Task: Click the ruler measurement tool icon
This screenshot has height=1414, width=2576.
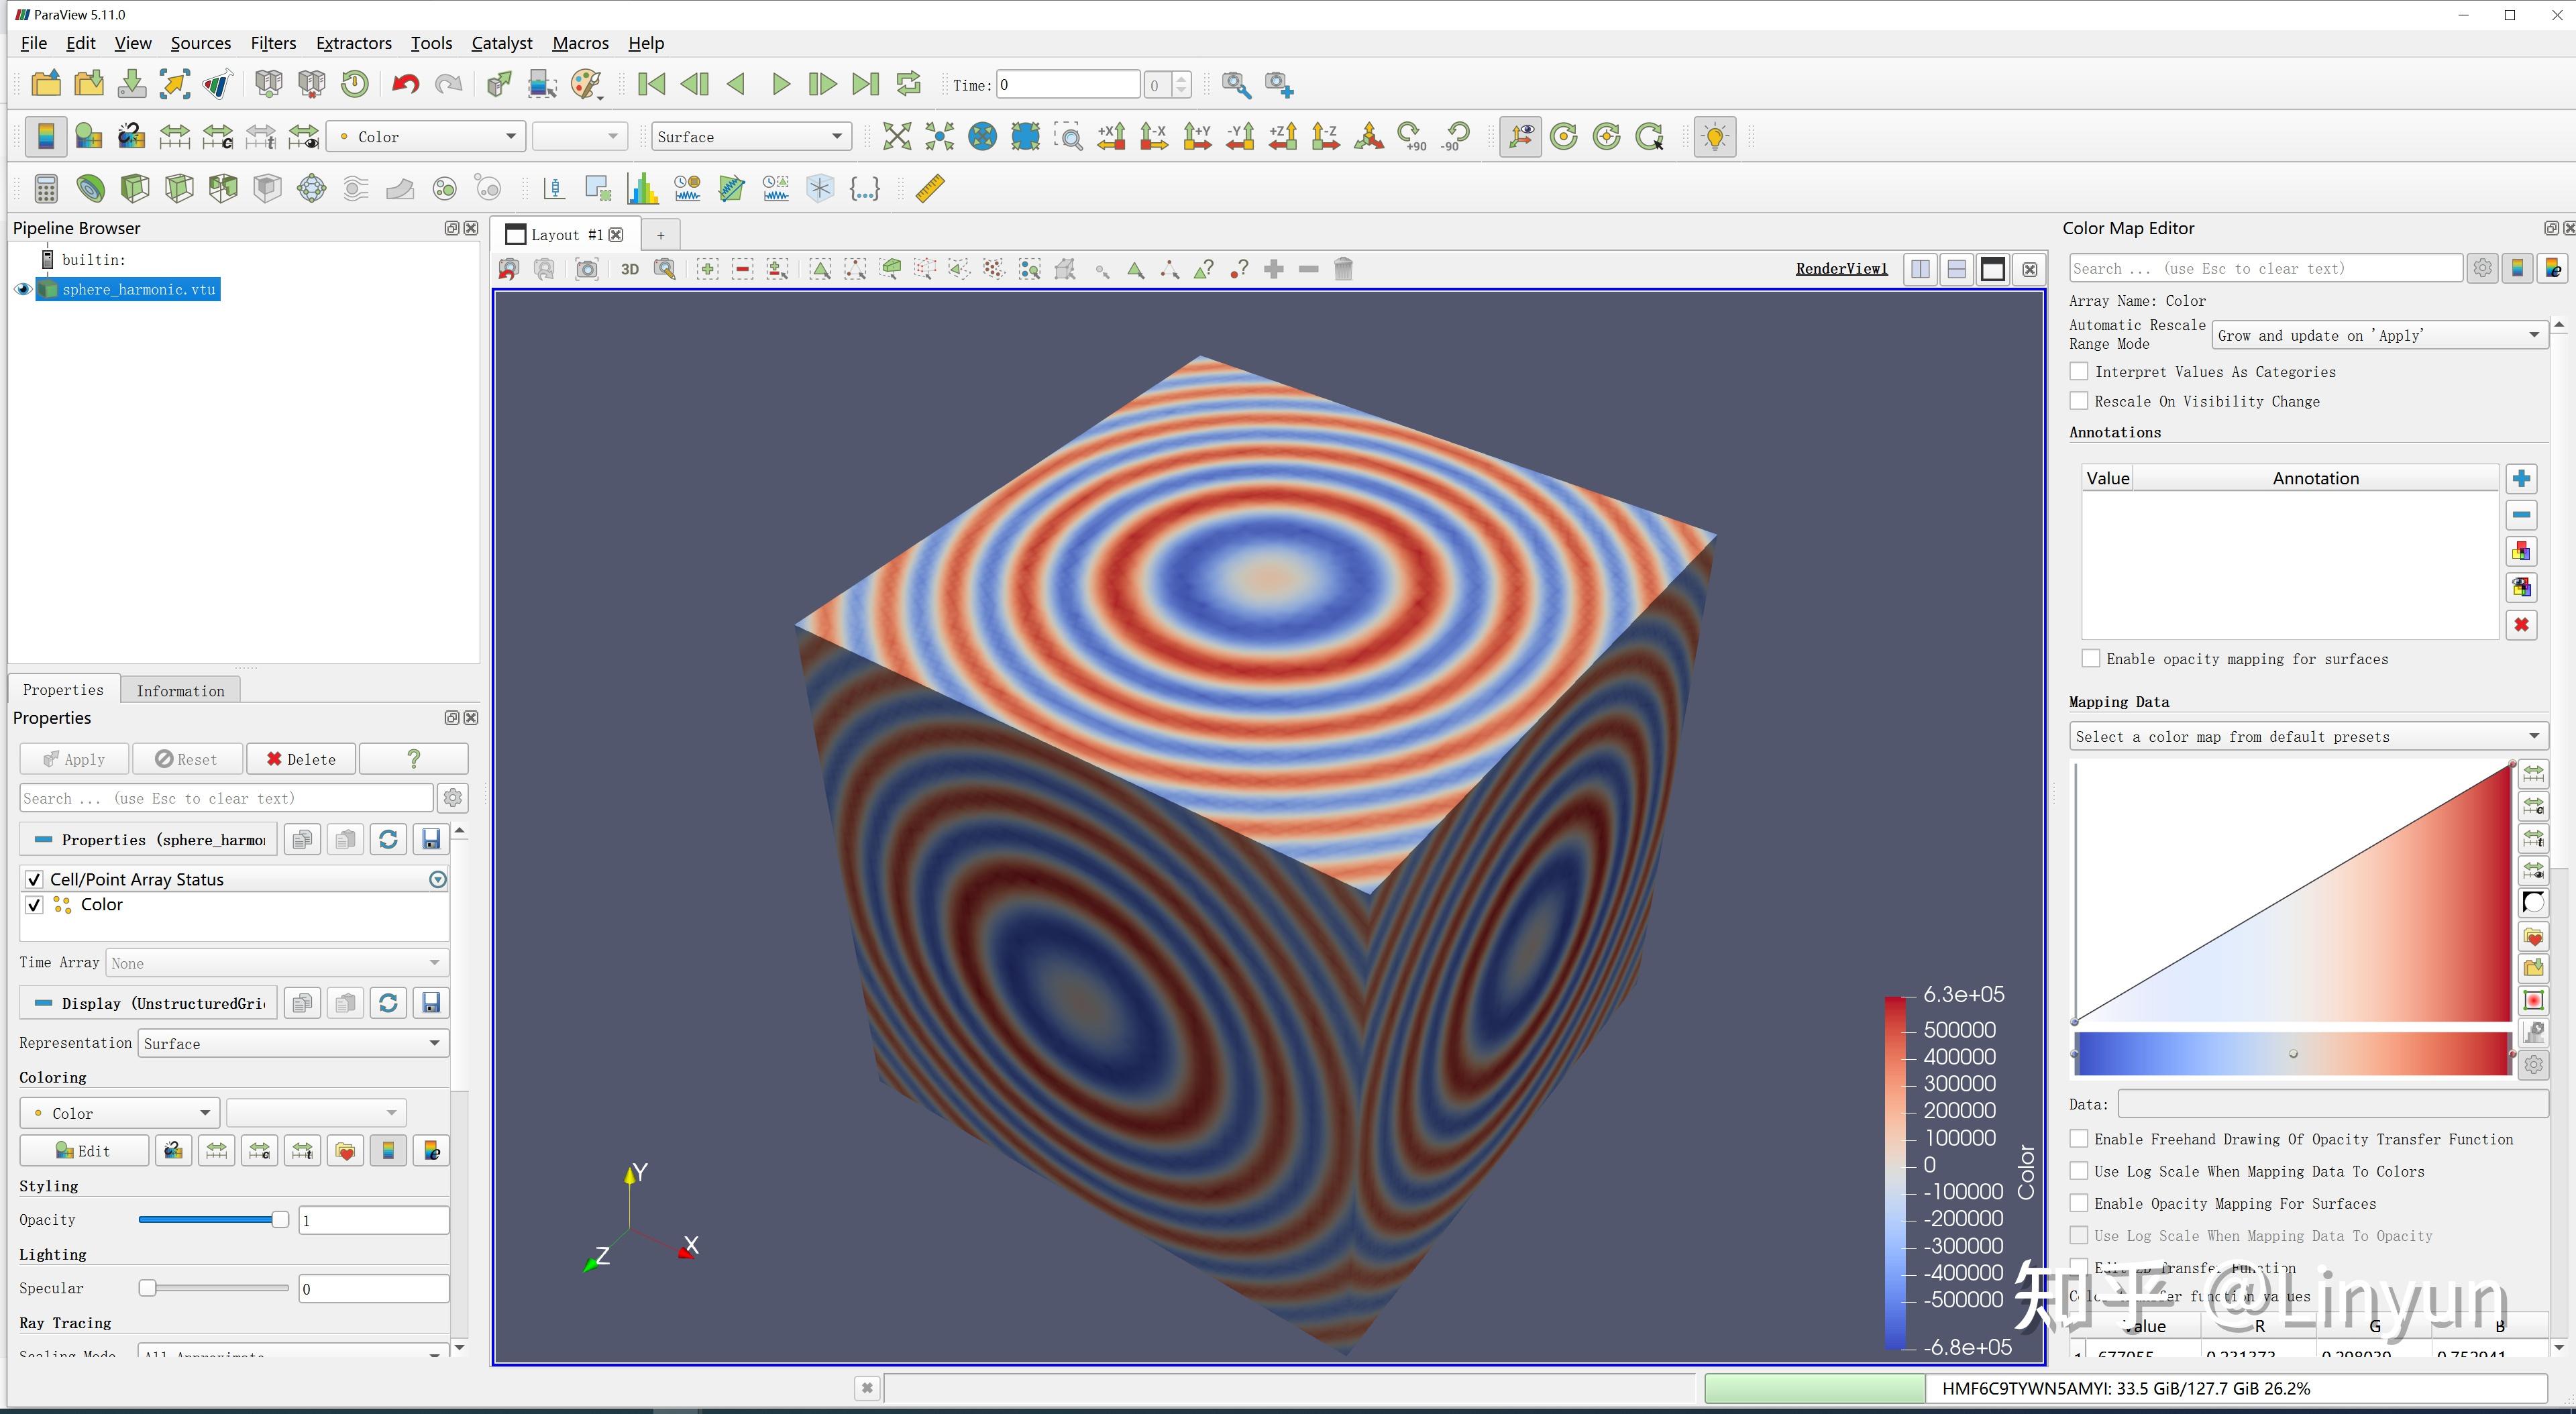Action: point(930,189)
